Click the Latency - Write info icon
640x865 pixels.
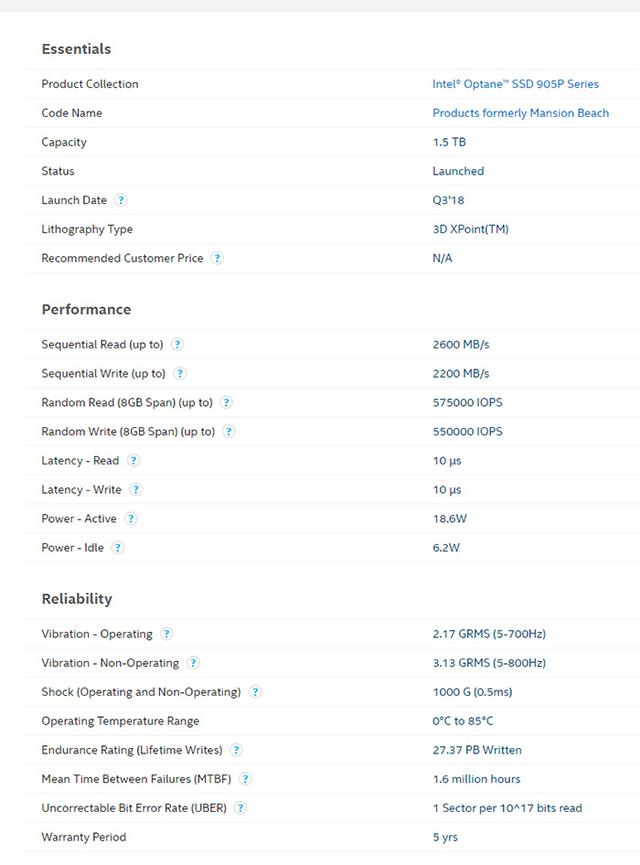coord(135,489)
